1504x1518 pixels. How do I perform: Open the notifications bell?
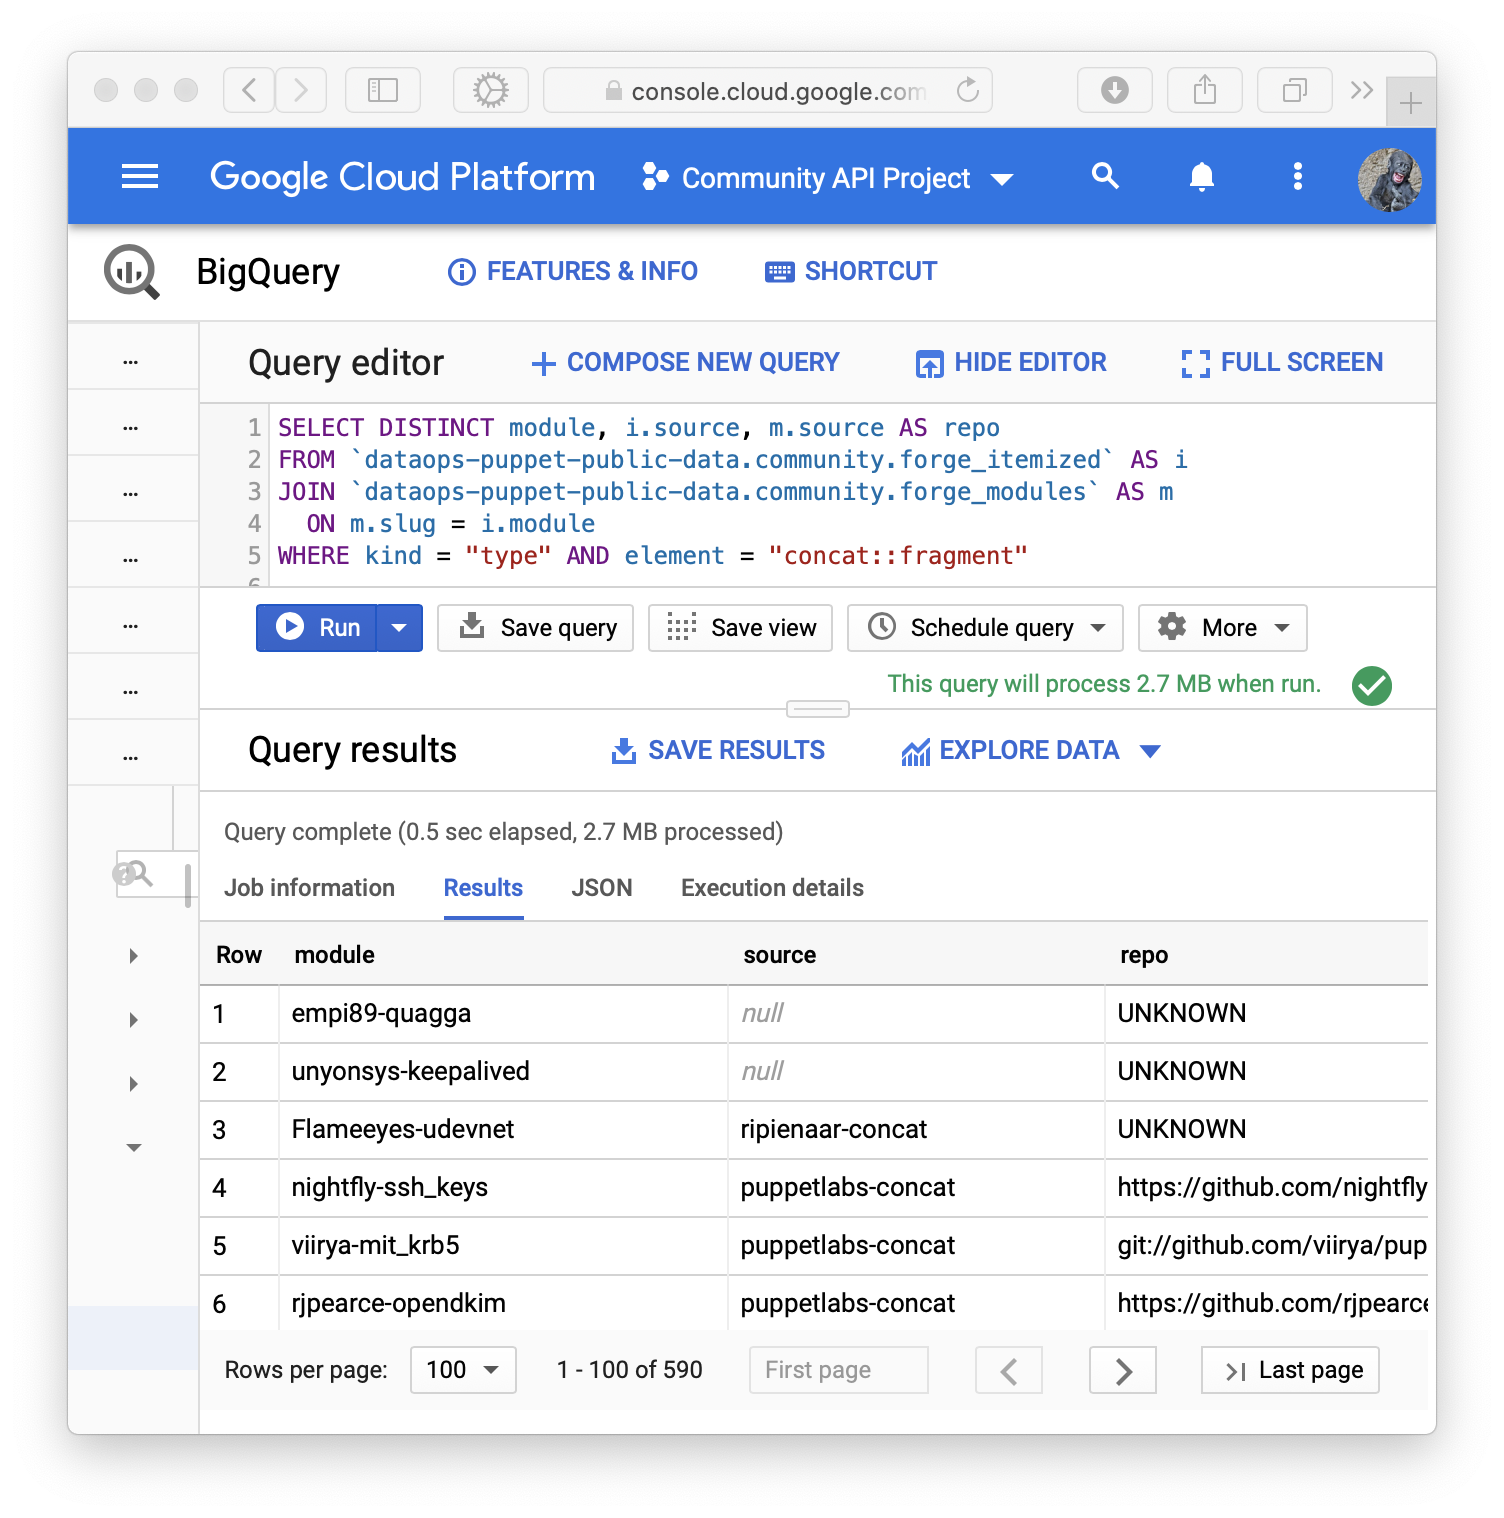1201,176
